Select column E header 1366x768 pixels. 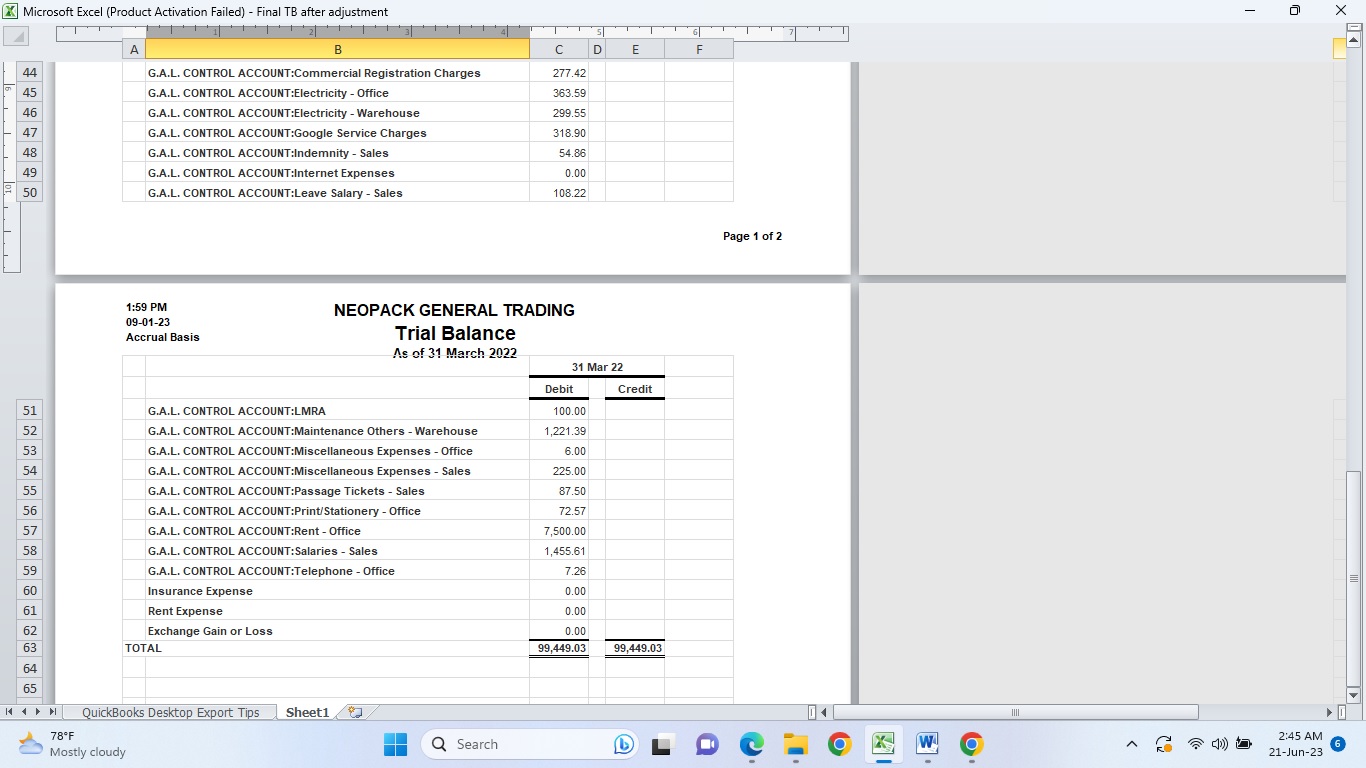click(x=635, y=49)
